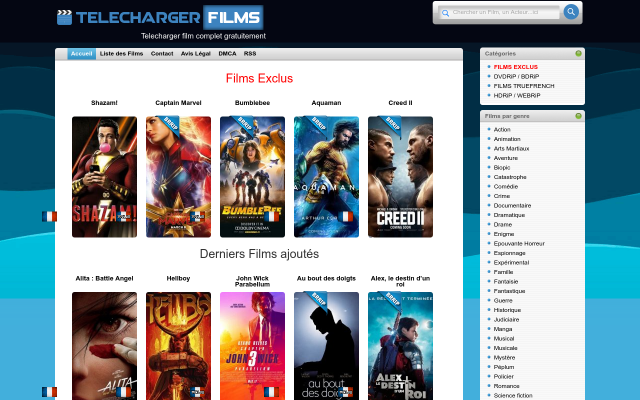This screenshot has width=640, height=400.
Task: Choose the Science fiction genre
Action: 513,396
